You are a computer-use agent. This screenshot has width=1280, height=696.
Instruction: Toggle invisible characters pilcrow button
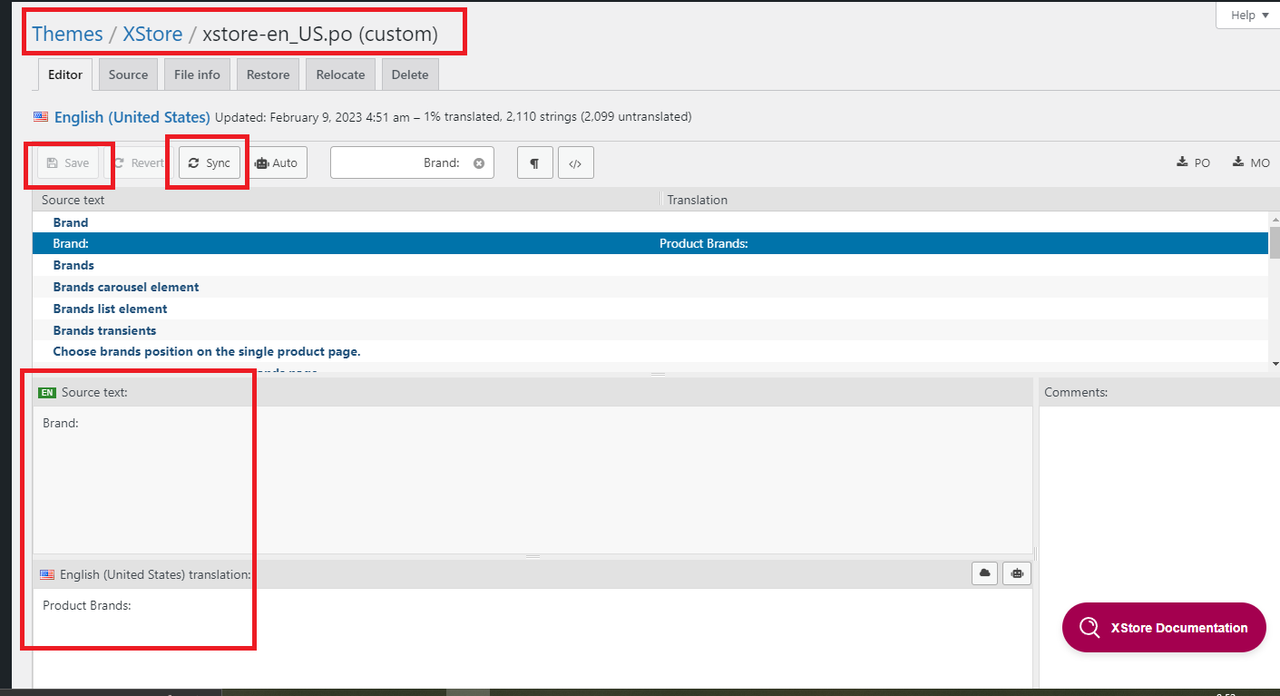coord(535,163)
